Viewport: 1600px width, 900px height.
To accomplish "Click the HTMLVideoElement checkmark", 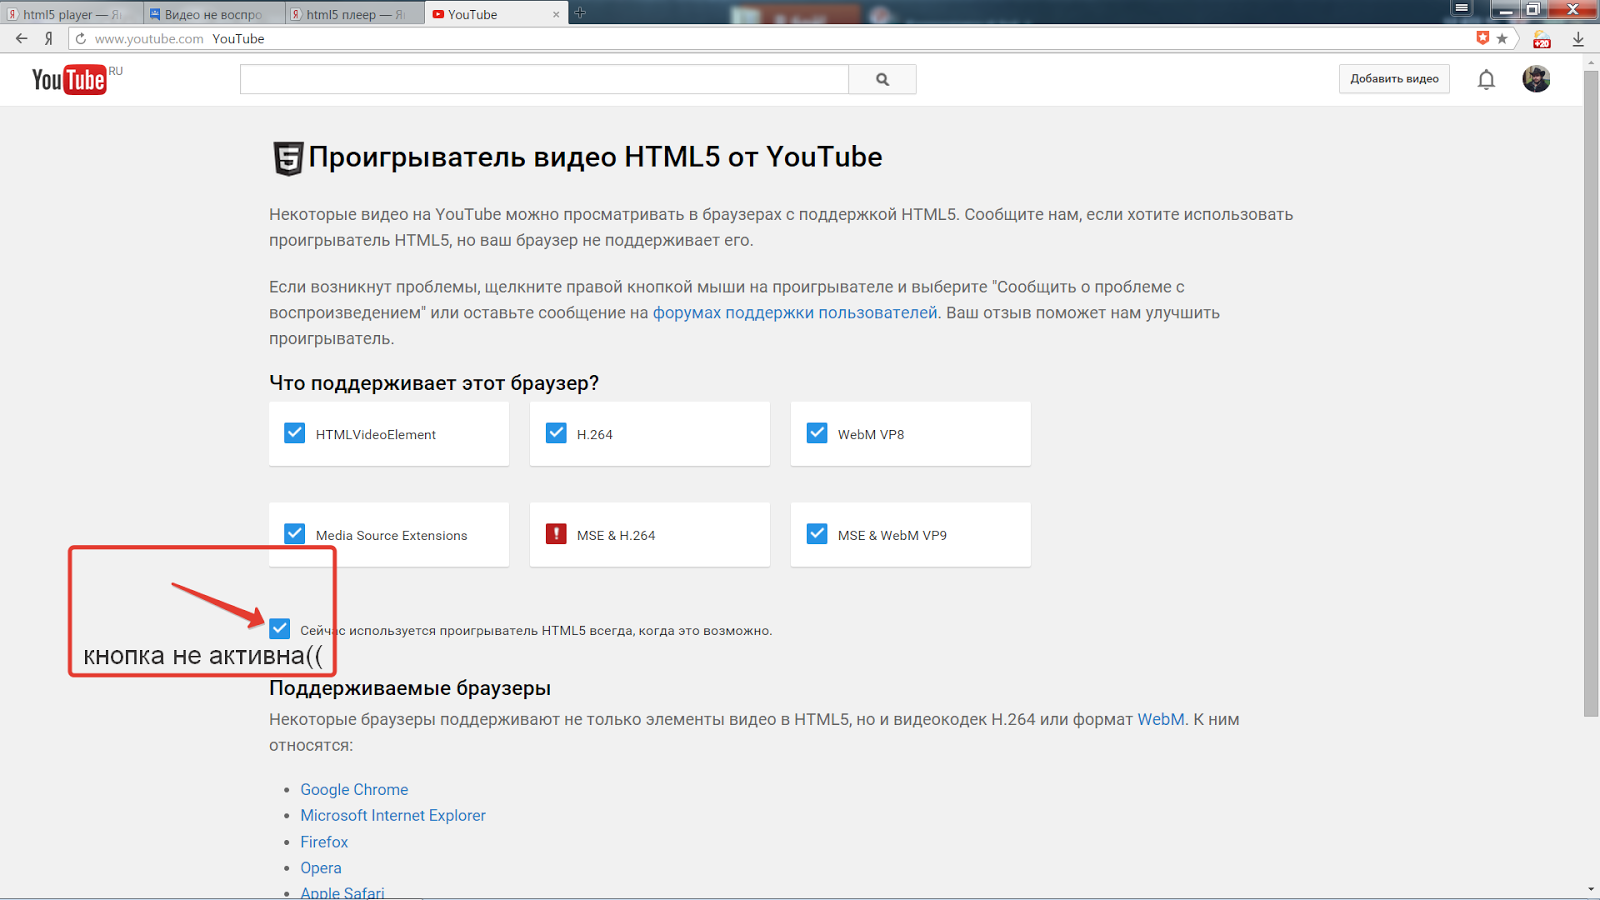I will 295,433.
